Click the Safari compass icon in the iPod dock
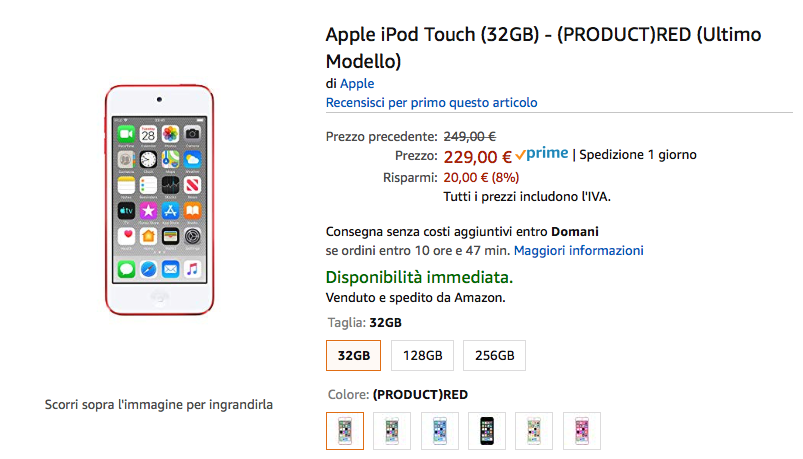This screenshot has height=459, width=803. click(x=149, y=268)
